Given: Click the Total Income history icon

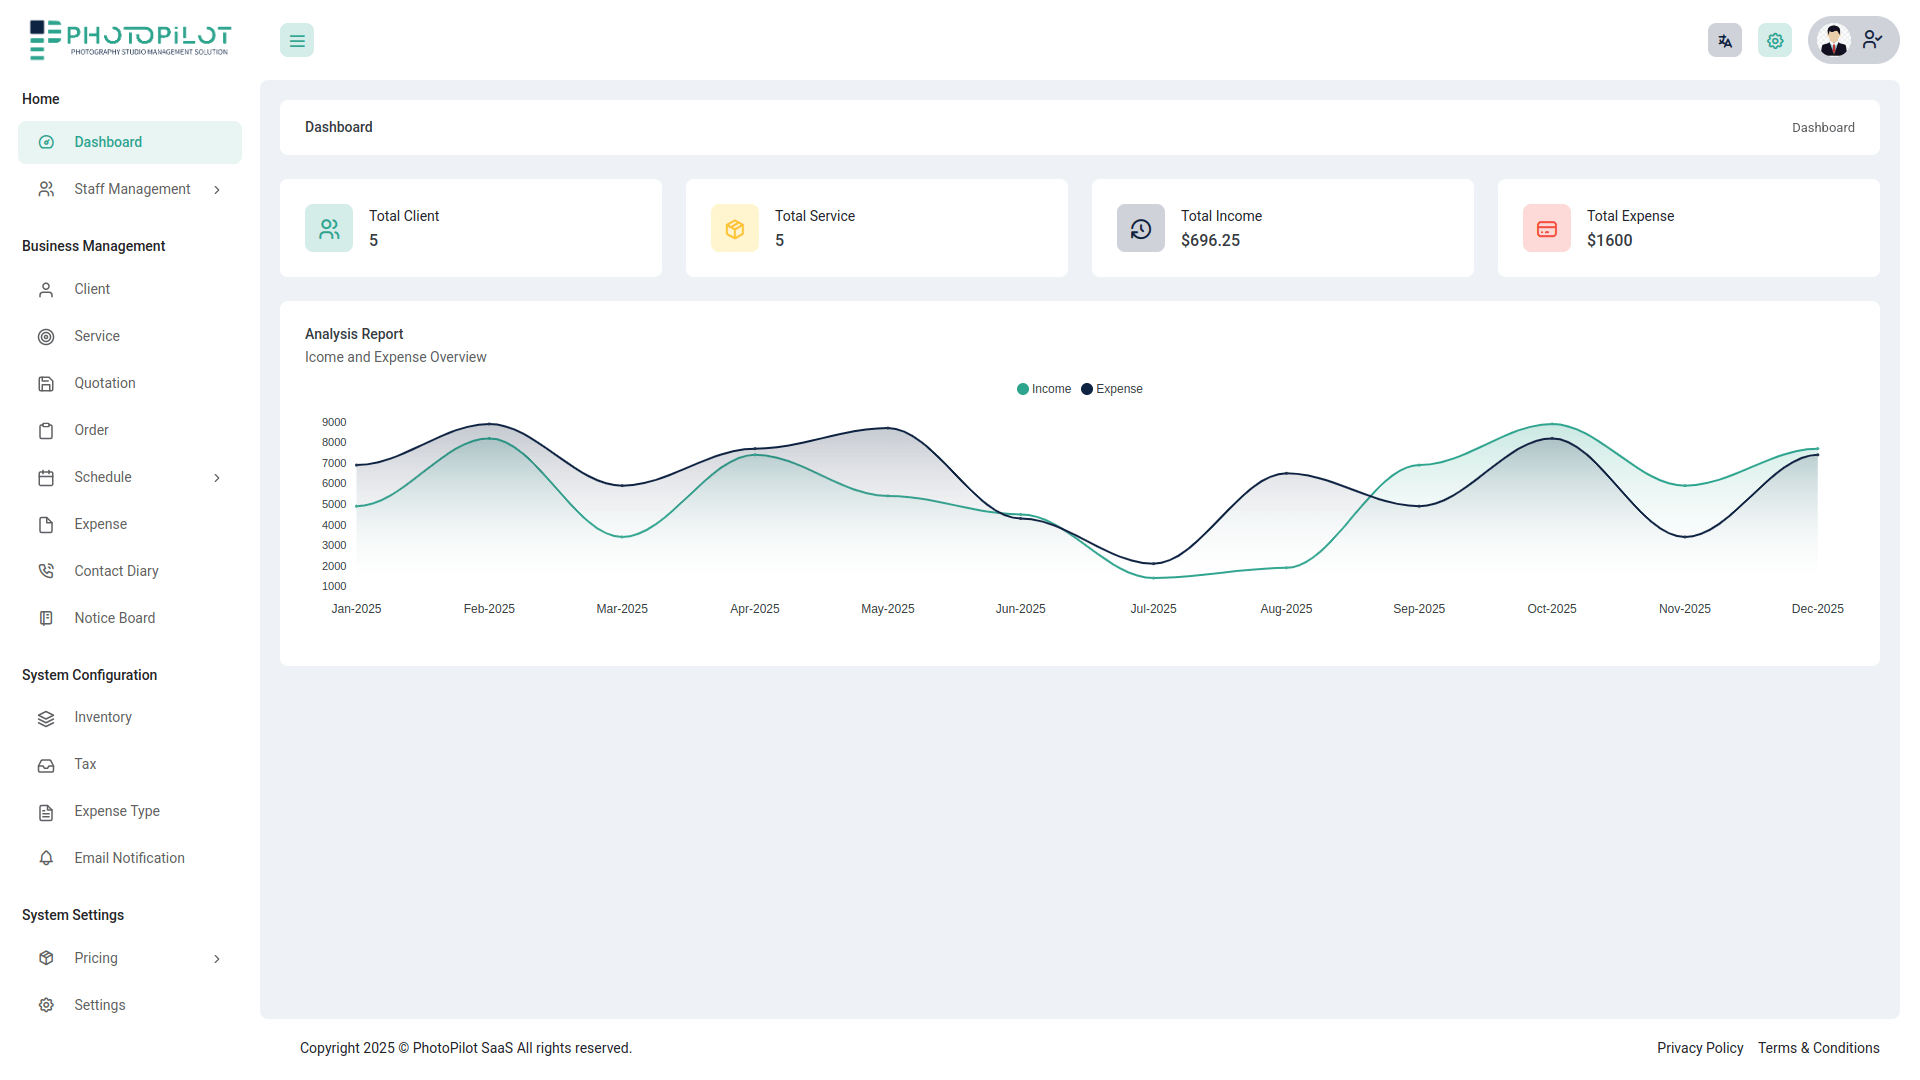Looking at the screenshot, I should (x=1141, y=229).
